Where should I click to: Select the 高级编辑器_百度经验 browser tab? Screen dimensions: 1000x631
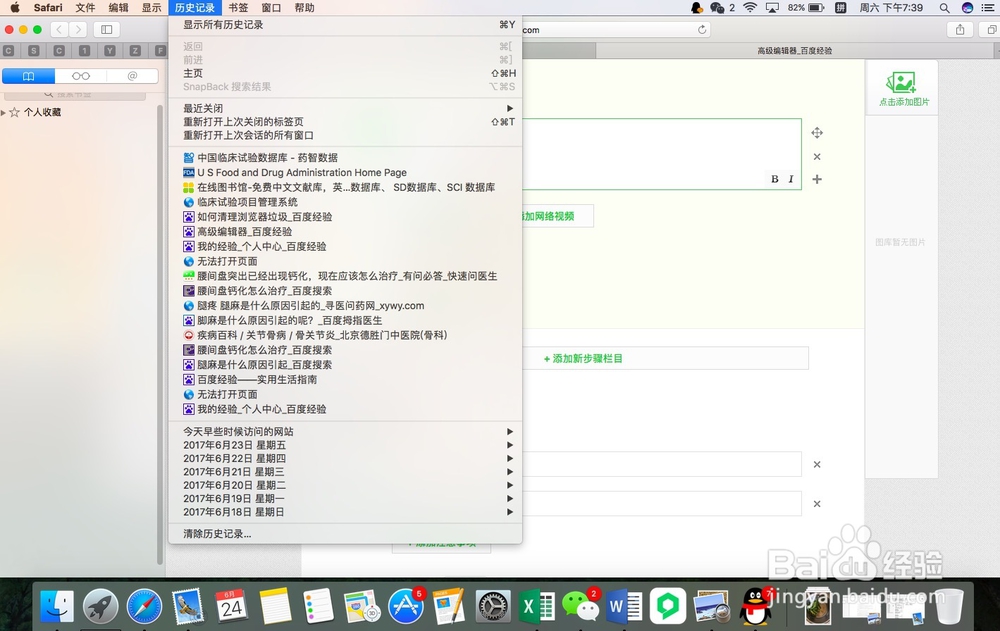click(x=794, y=50)
